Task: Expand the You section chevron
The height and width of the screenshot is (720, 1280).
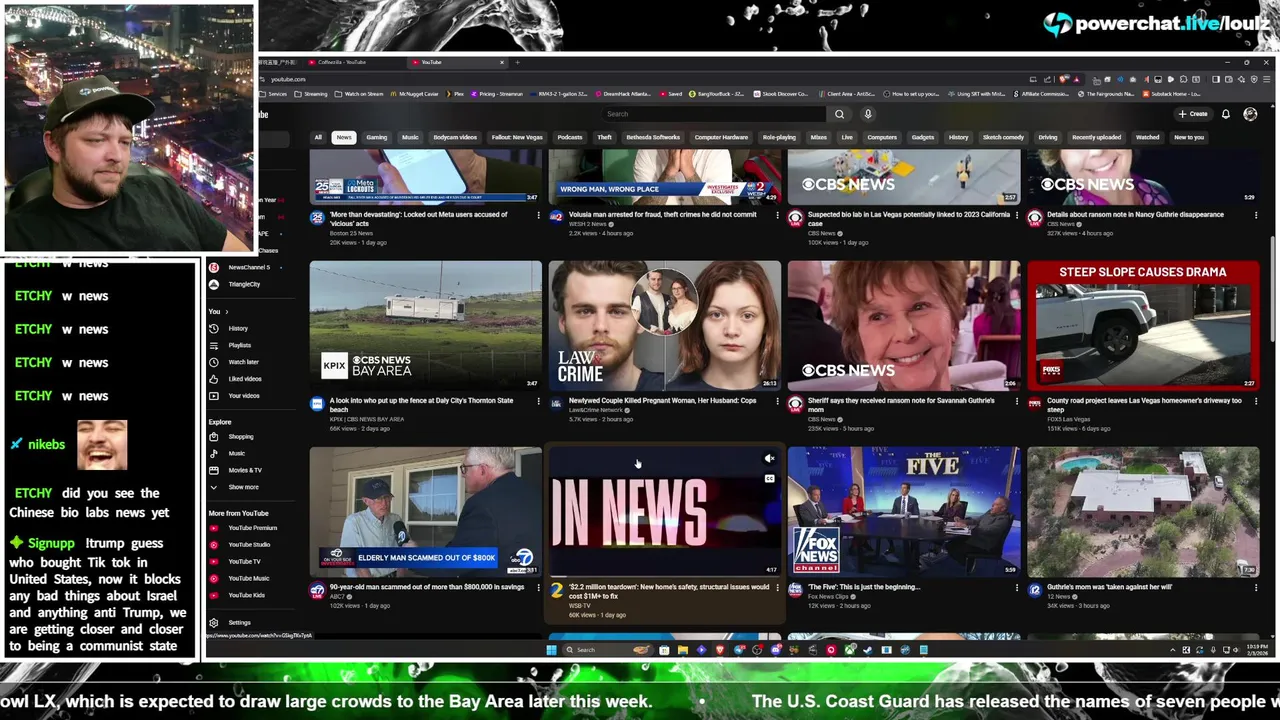Action: tap(226, 312)
